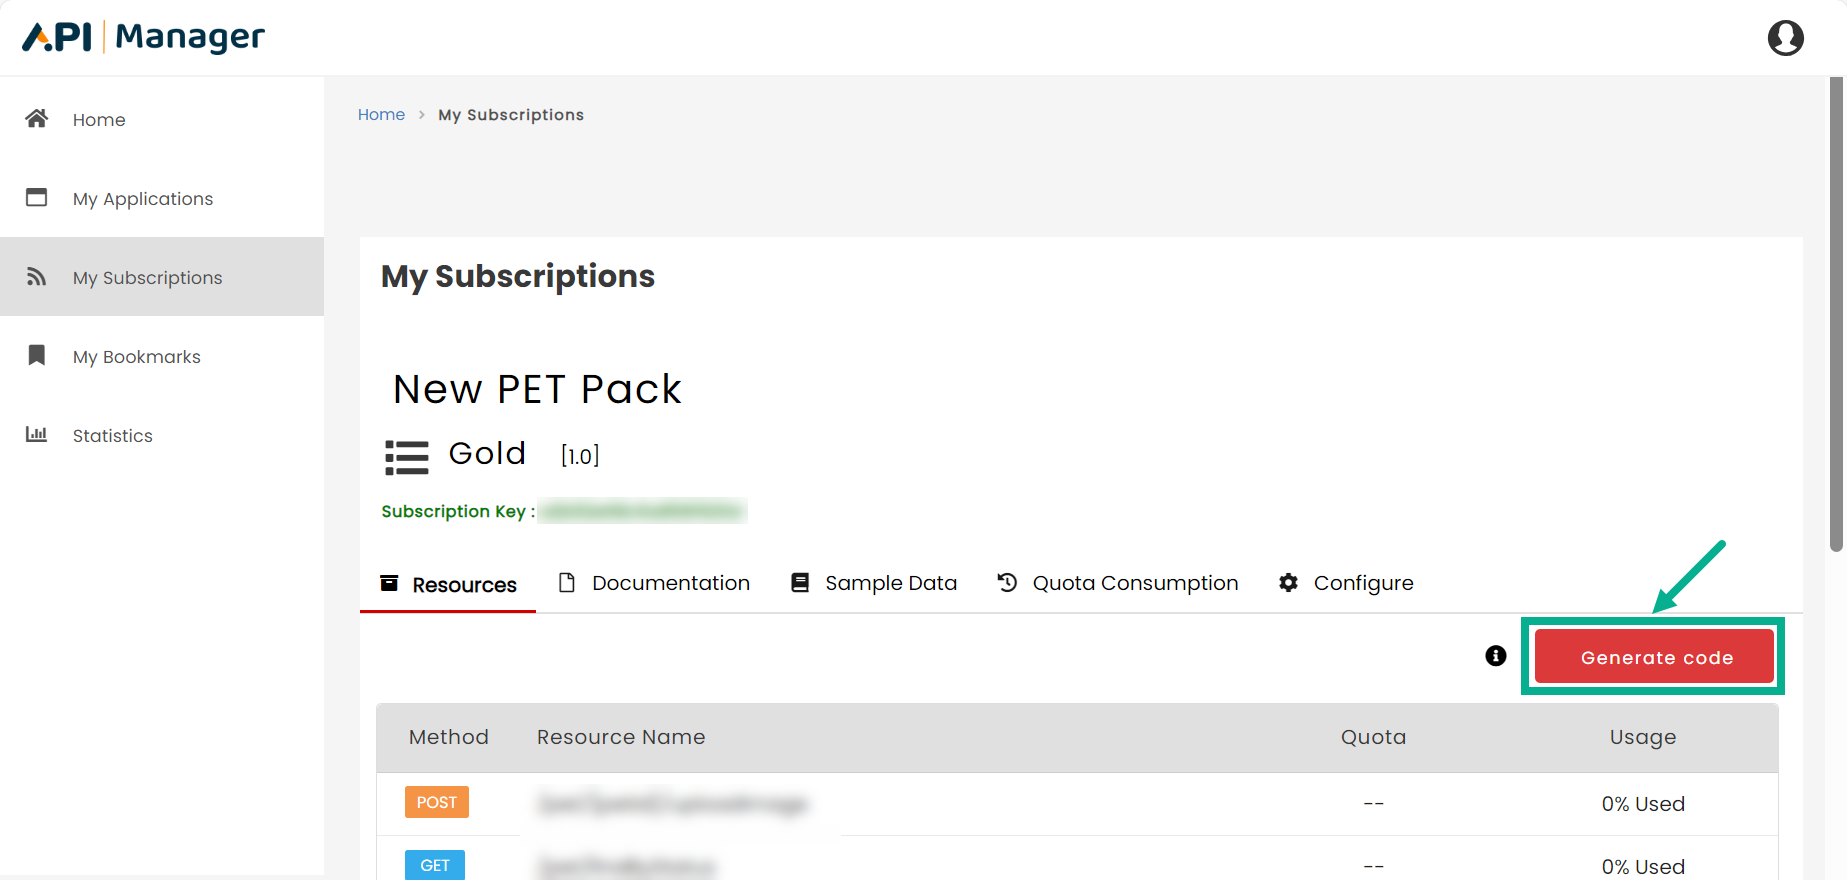Open the Sample Data tab
Screen dimensions: 1847x880
(874, 583)
